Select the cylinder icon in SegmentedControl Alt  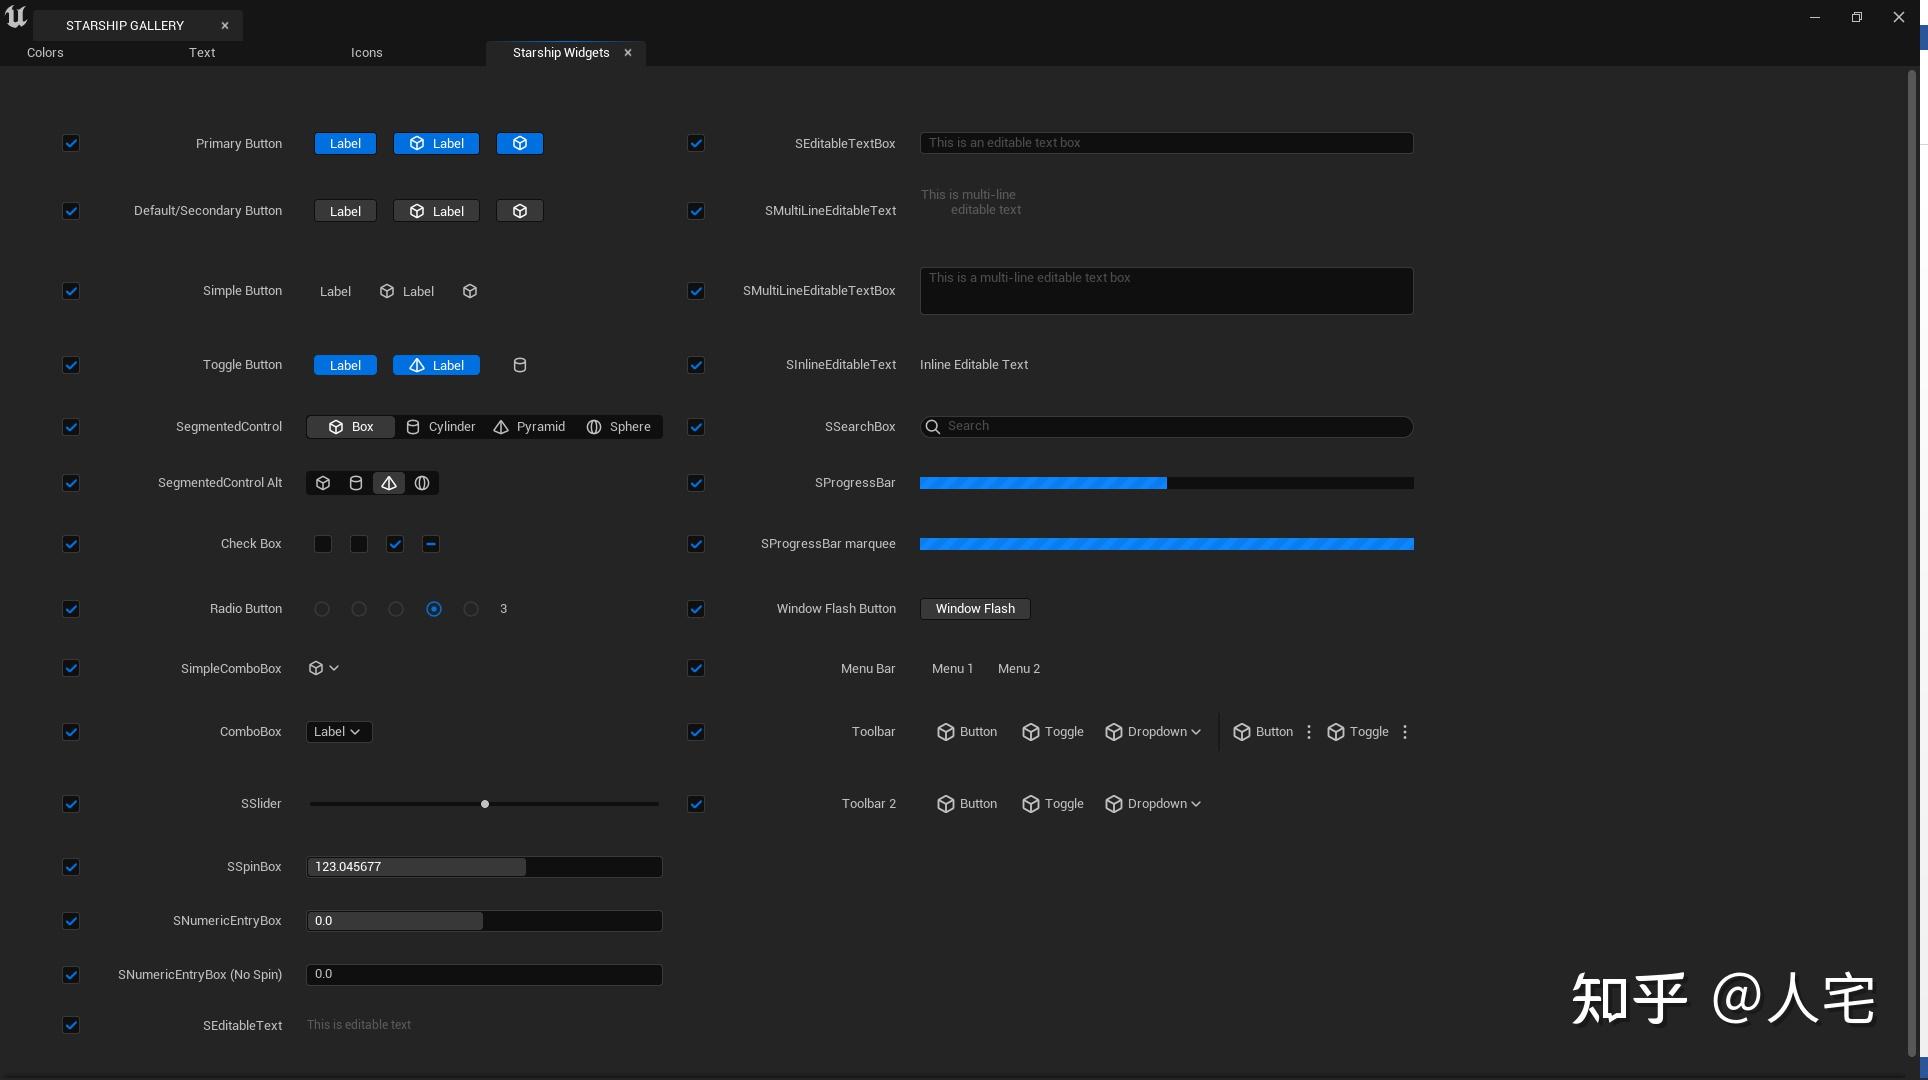[x=356, y=483]
